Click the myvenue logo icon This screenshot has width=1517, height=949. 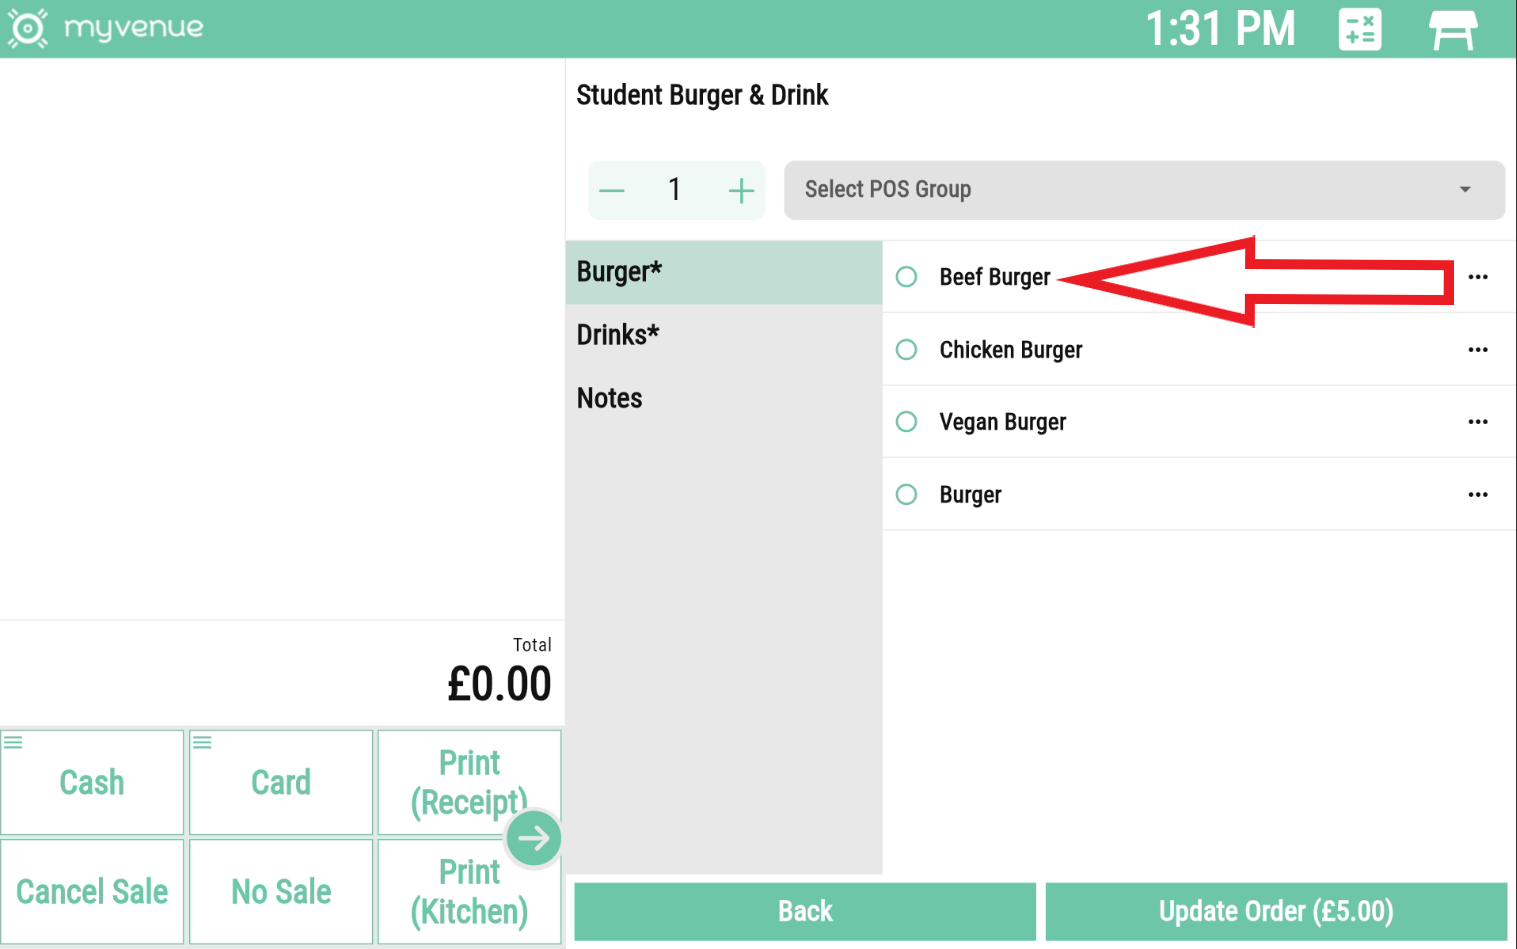[x=27, y=28]
